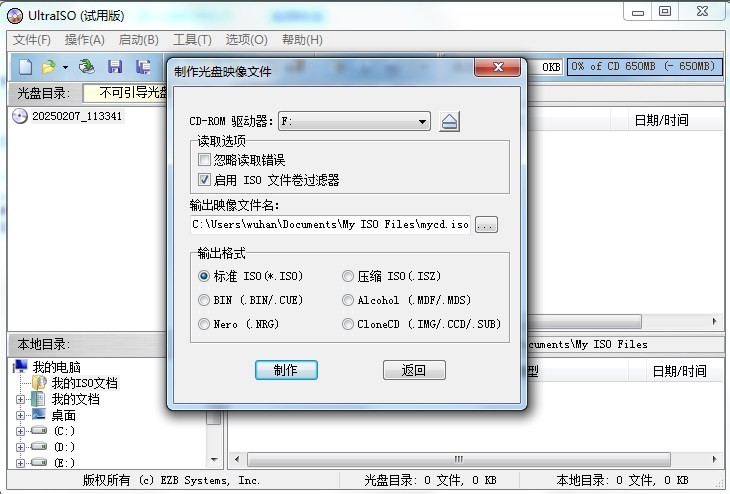Select drive (D:) in local tree
Viewport: 730px width, 494px height.
tap(64, 447)
